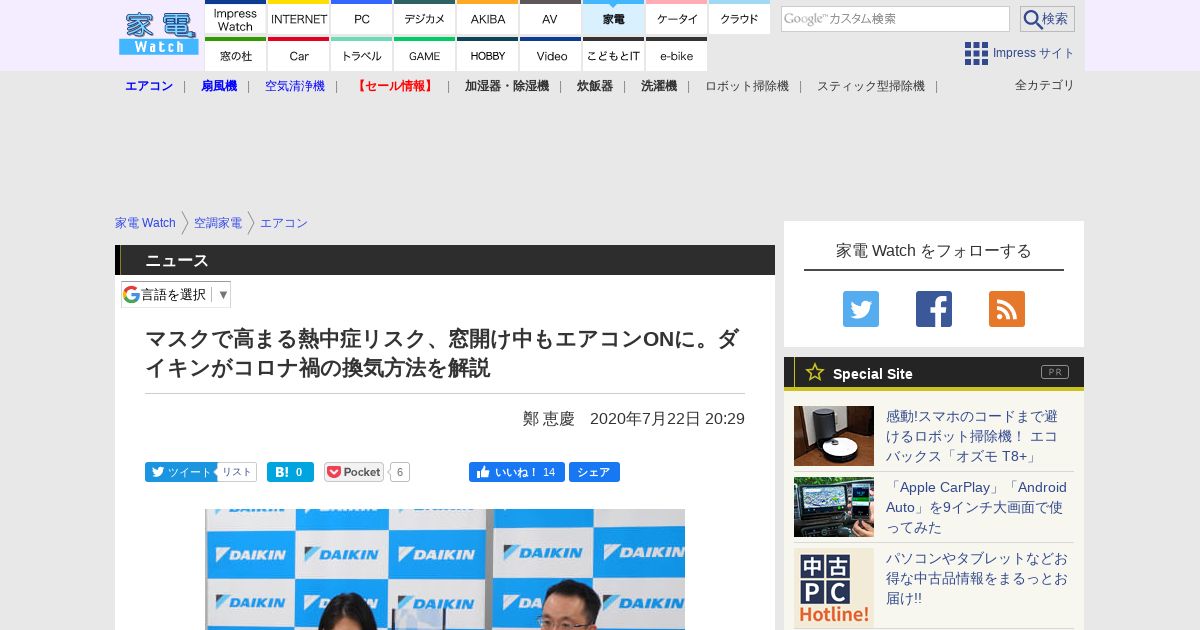Image resolution: width=1200 pixels, height=630 pixels.
Task: Click the ツイート tweet button
Action: pyautogui.click(x=180, y=472)
